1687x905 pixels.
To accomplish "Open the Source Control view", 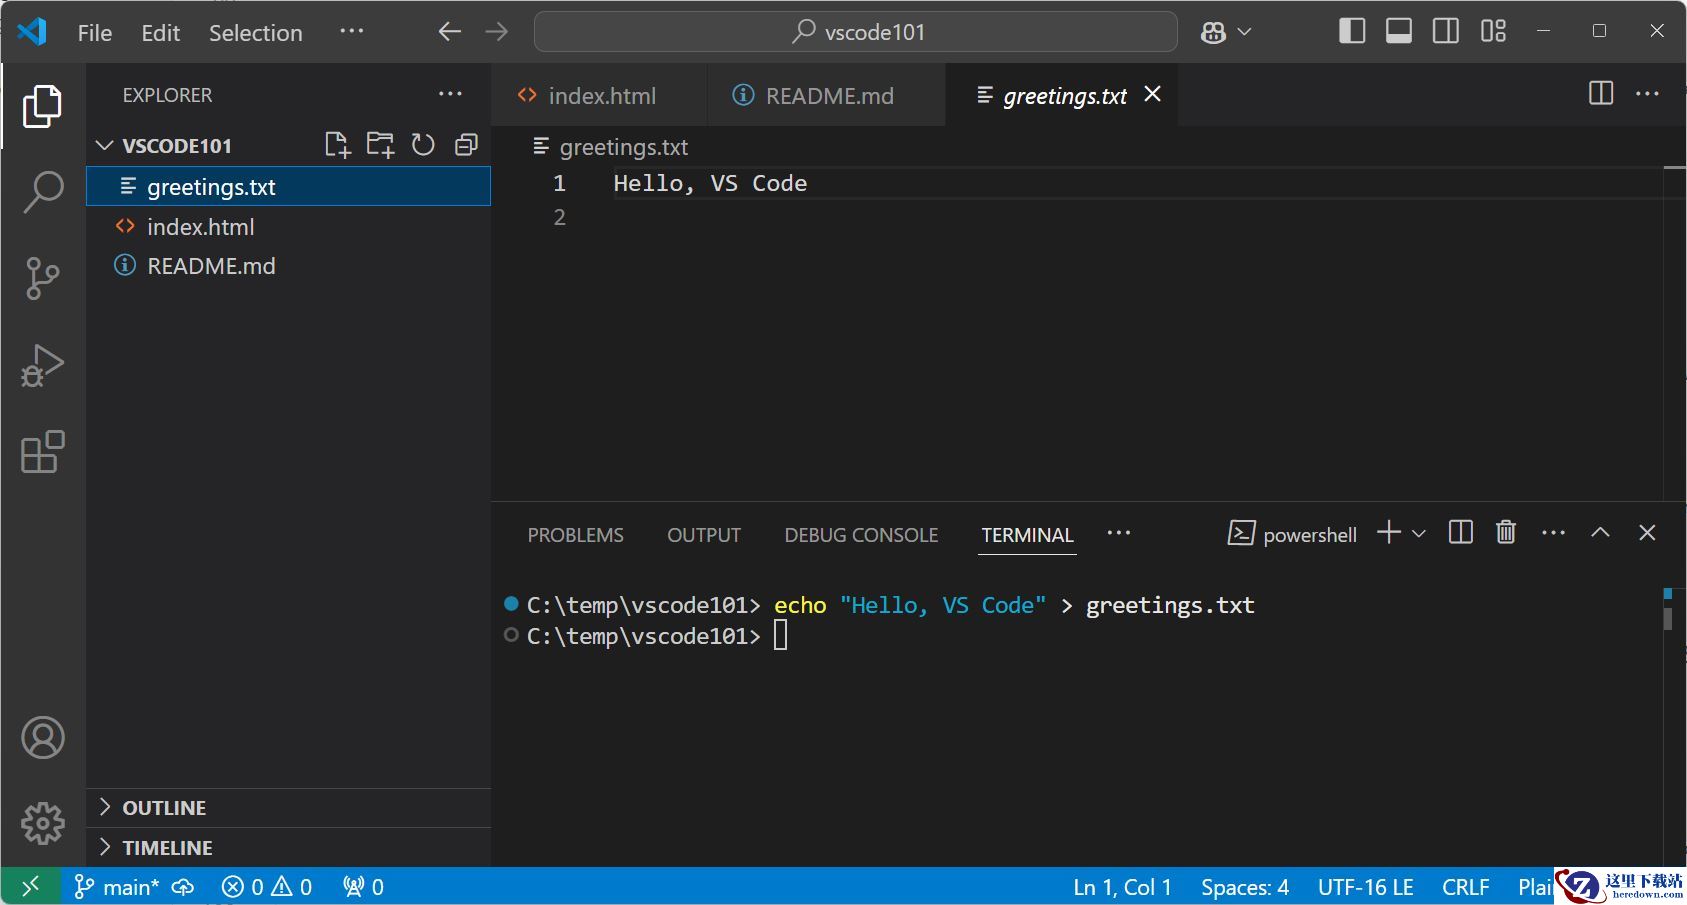I will coord(42,278).
